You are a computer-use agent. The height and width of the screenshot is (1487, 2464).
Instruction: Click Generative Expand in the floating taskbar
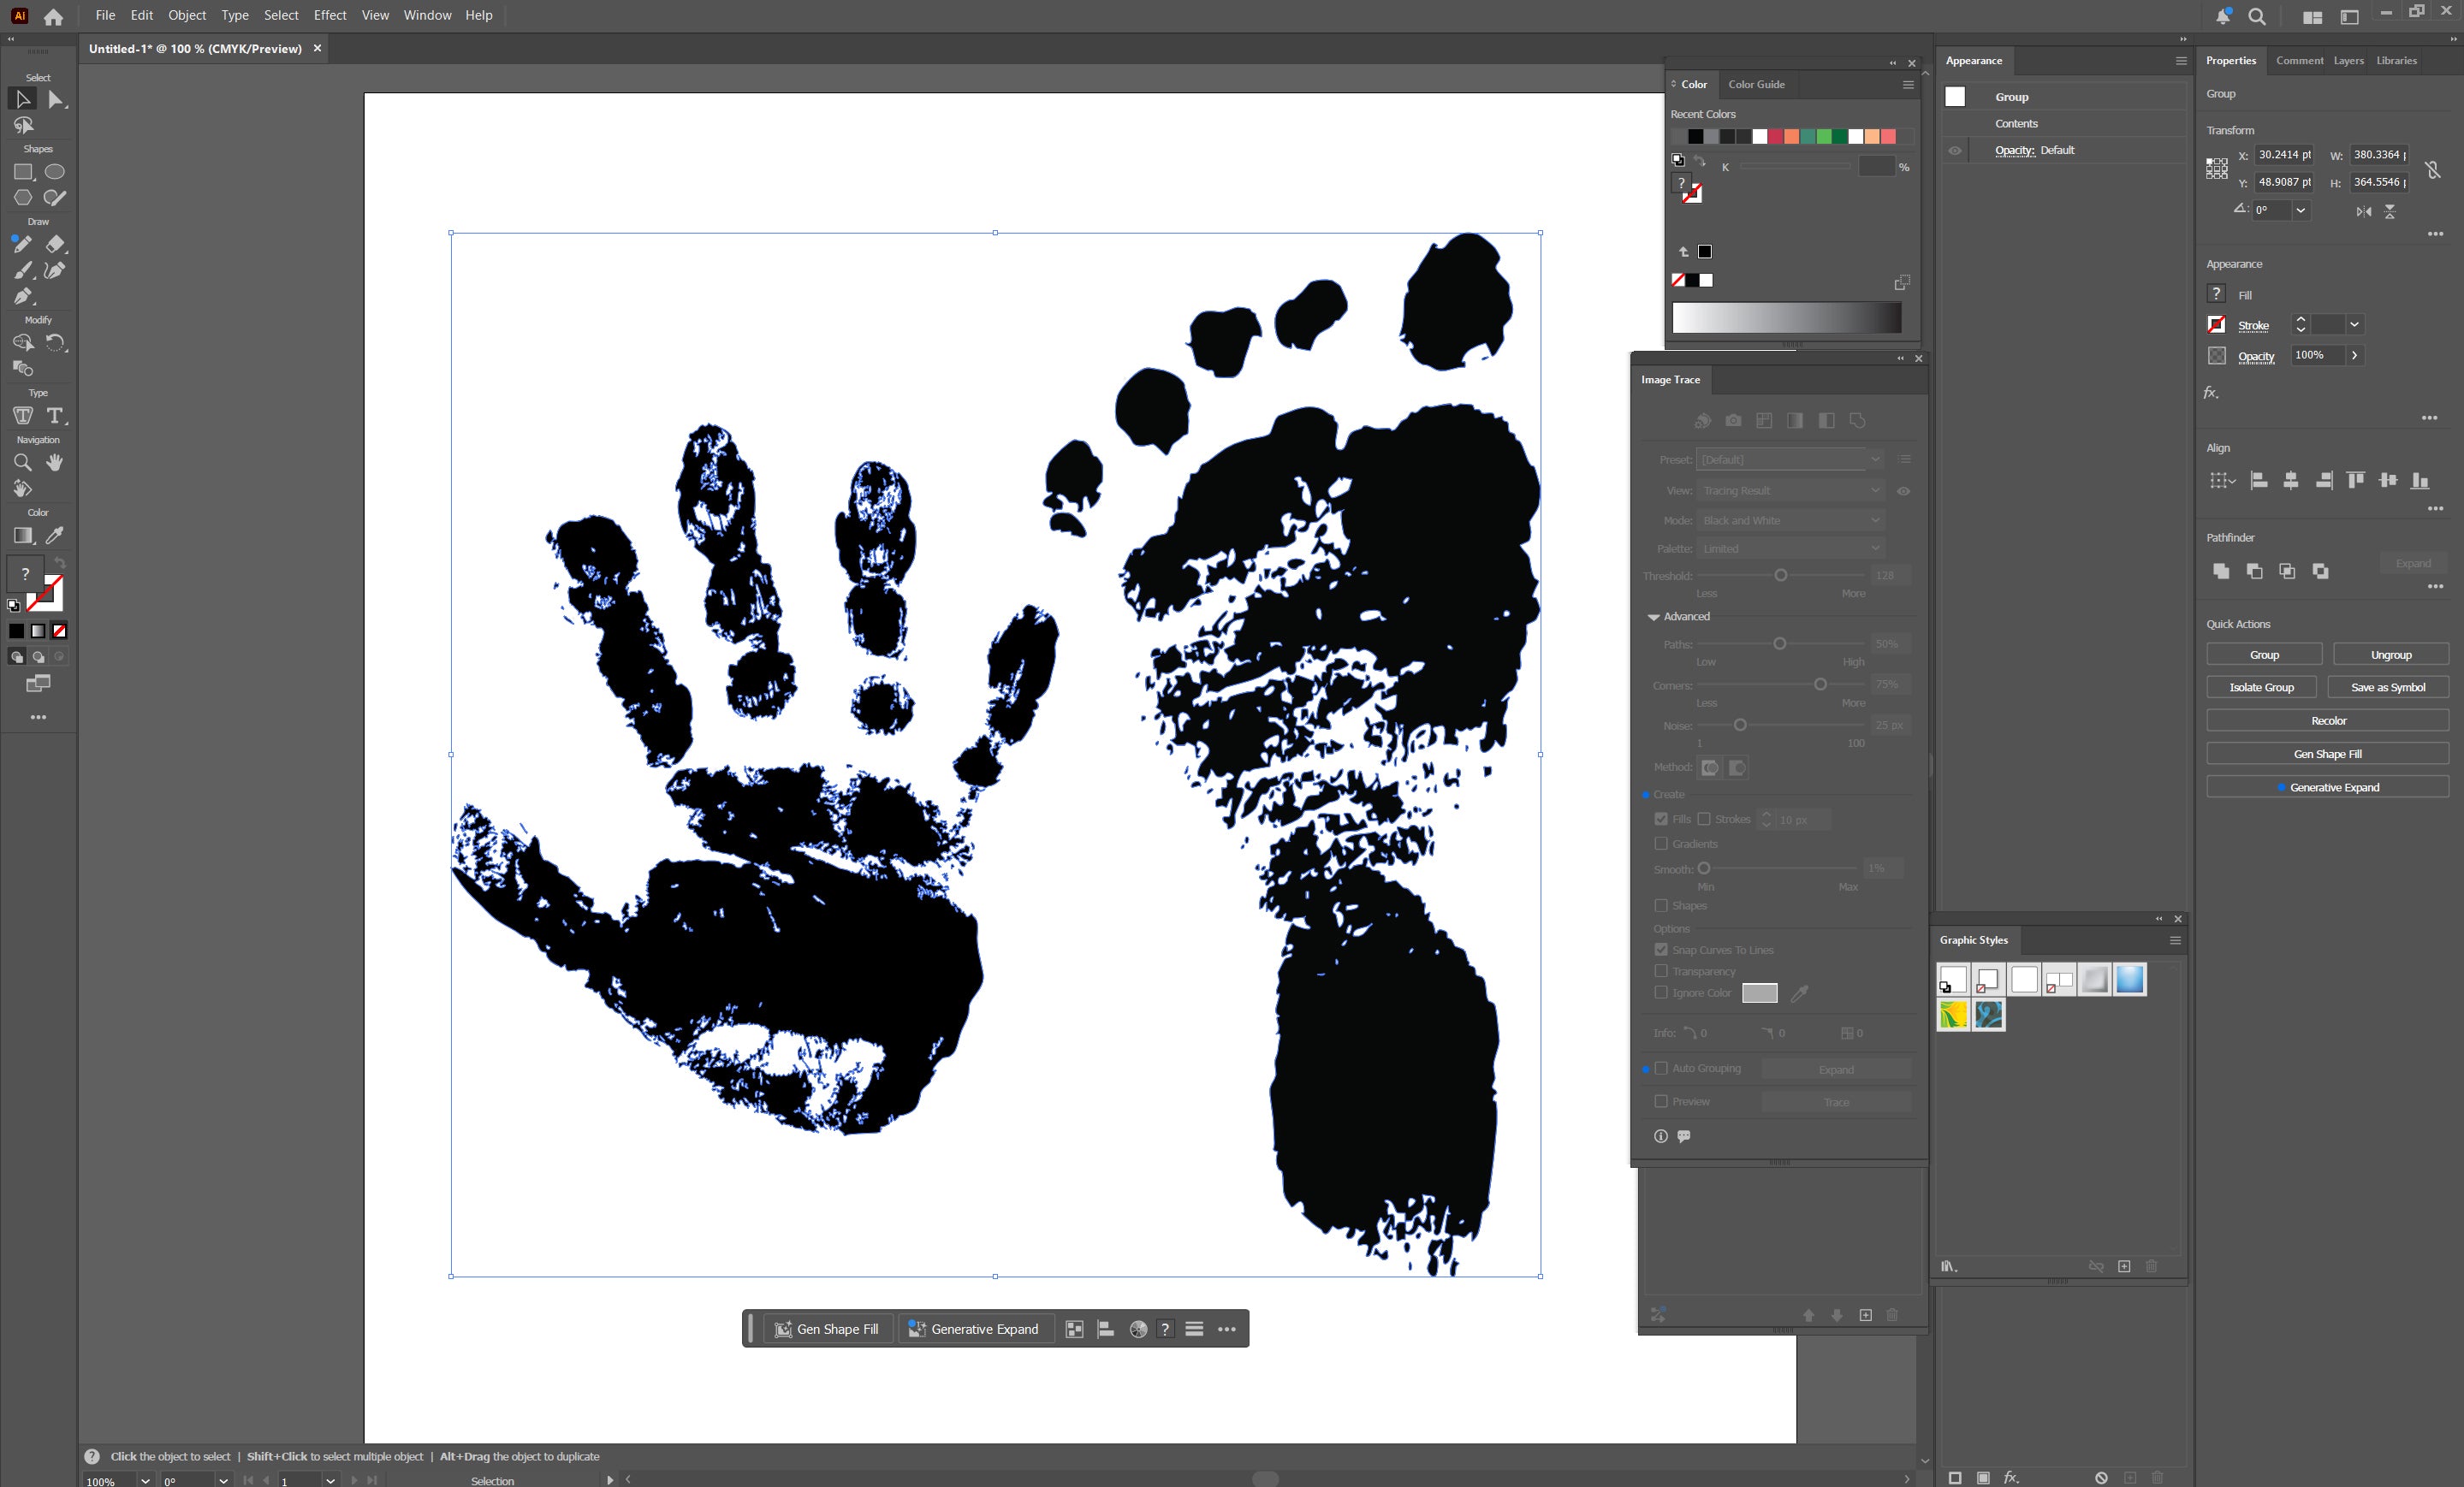pos(974,1329)
